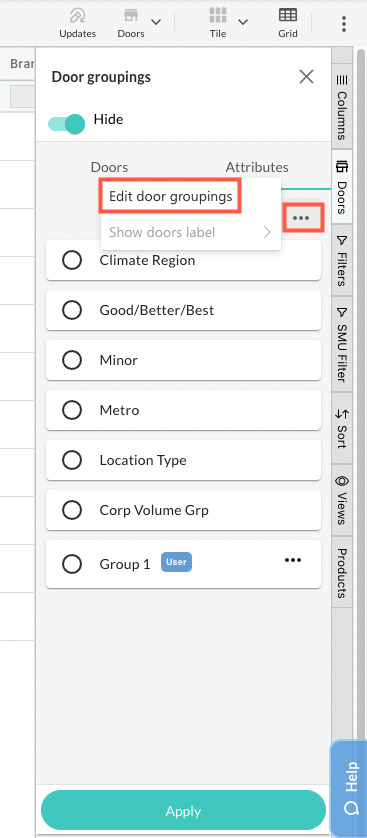The height and width of the screenshot is (838, 367).
Task: Click the highlighted ellipsis options button
Action: (301, 218)
